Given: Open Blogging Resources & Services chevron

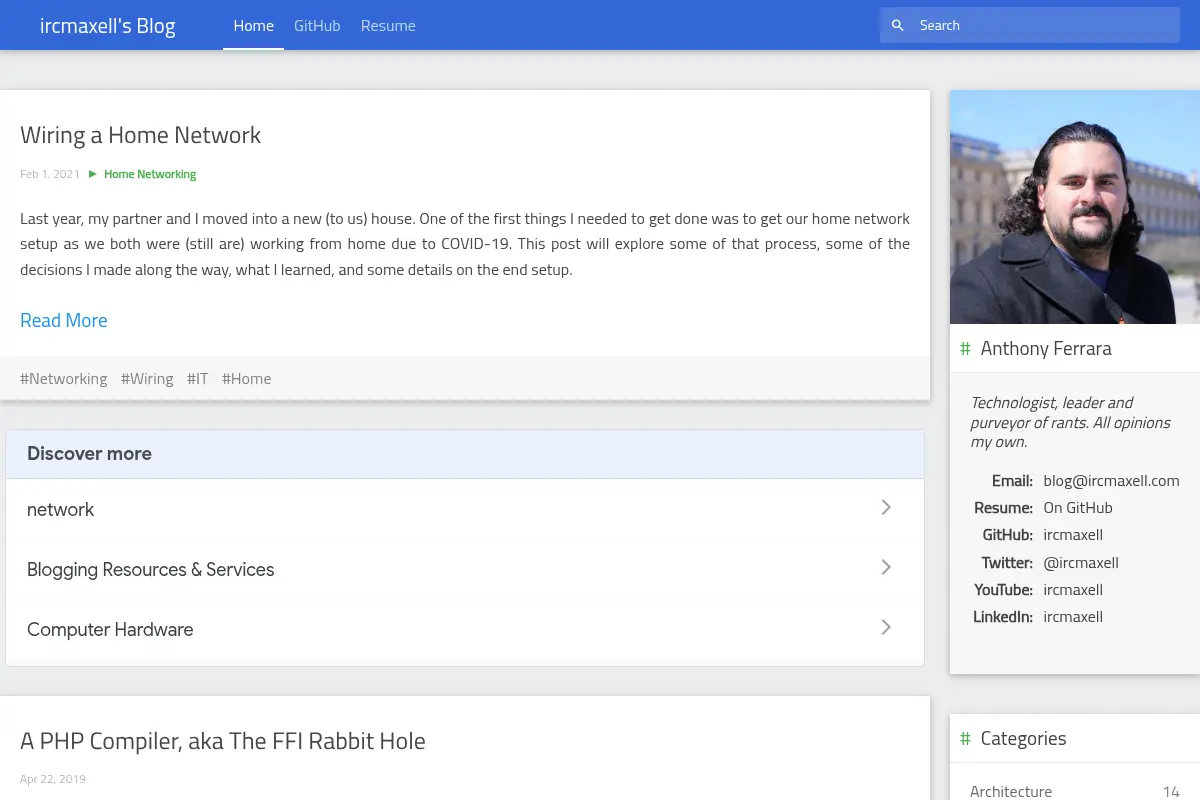Looking at the screenshot, I should pyautogui.click(x=886, y=567).
